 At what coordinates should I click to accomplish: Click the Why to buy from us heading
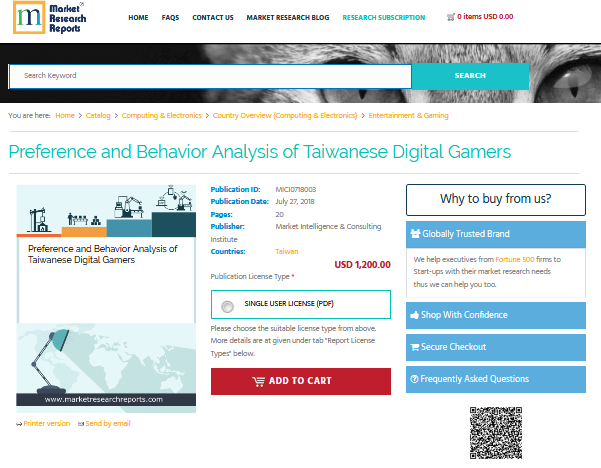pos(496,199)
